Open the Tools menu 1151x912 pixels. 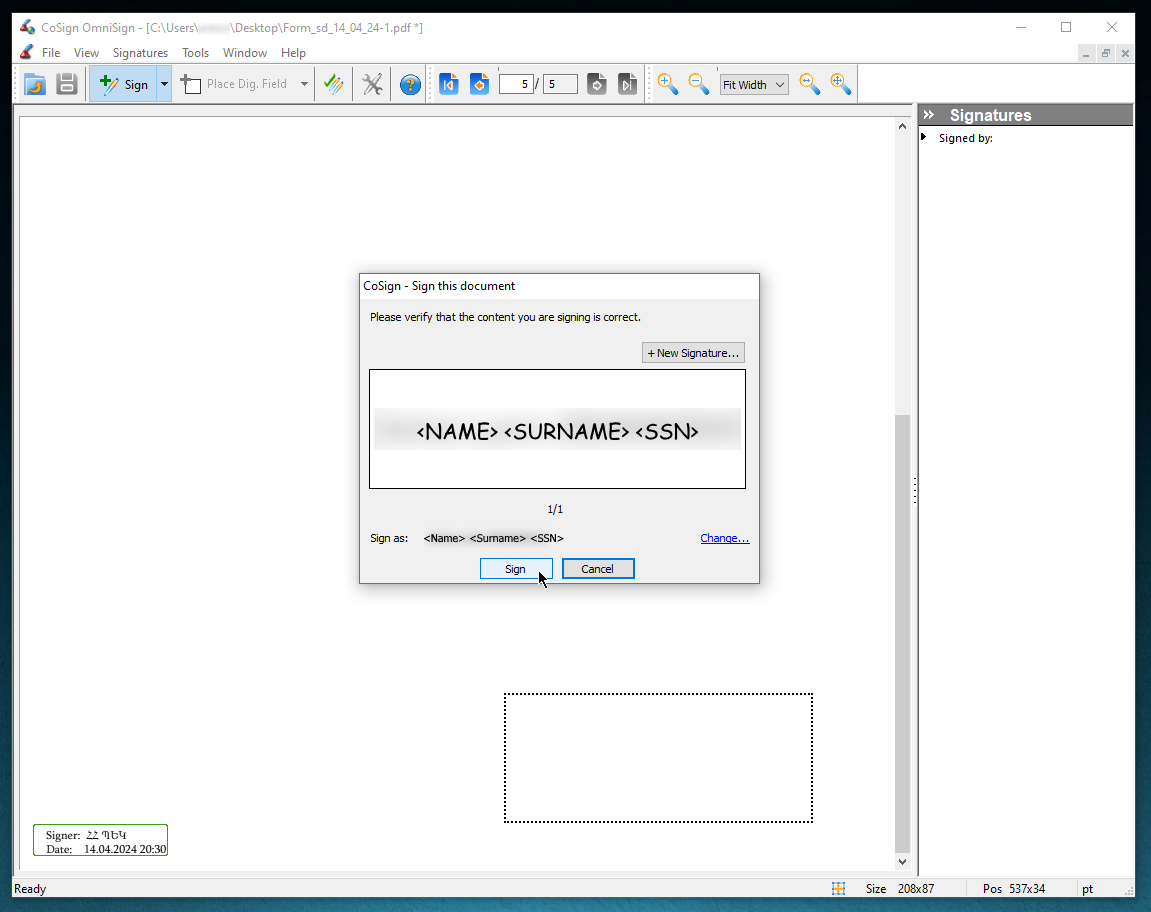point(195,53)
